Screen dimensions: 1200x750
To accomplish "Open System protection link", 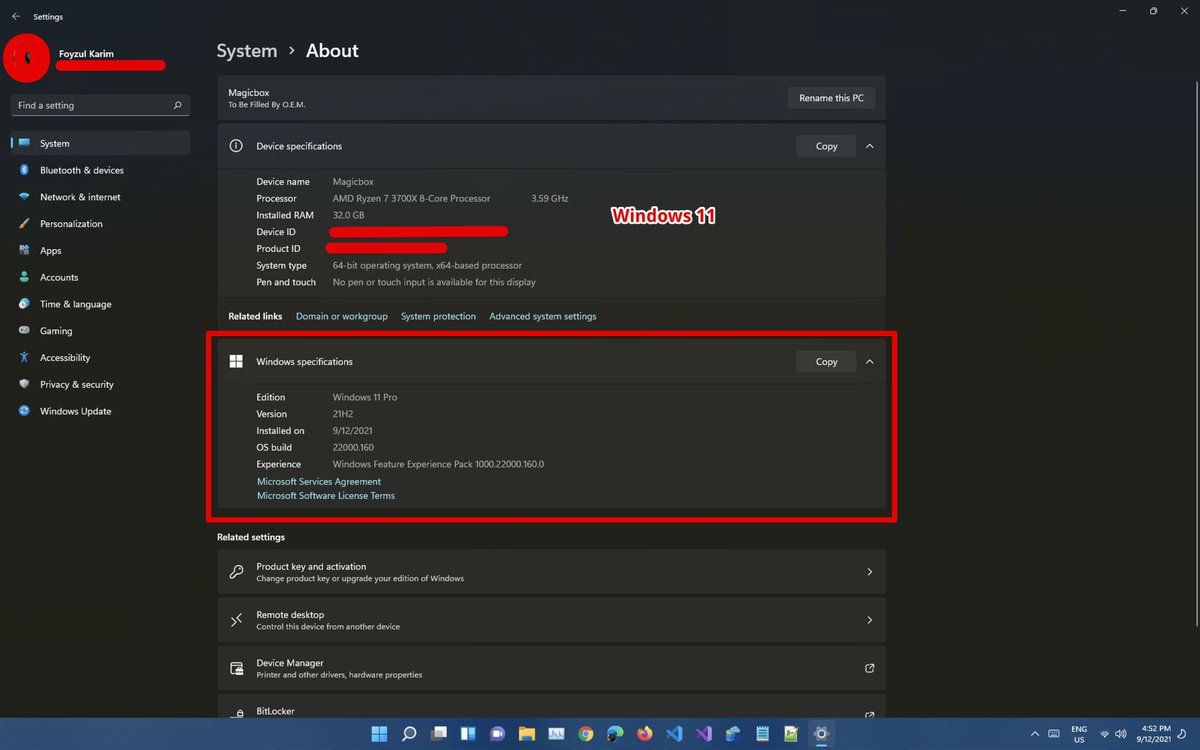I will tap(438, 316).
